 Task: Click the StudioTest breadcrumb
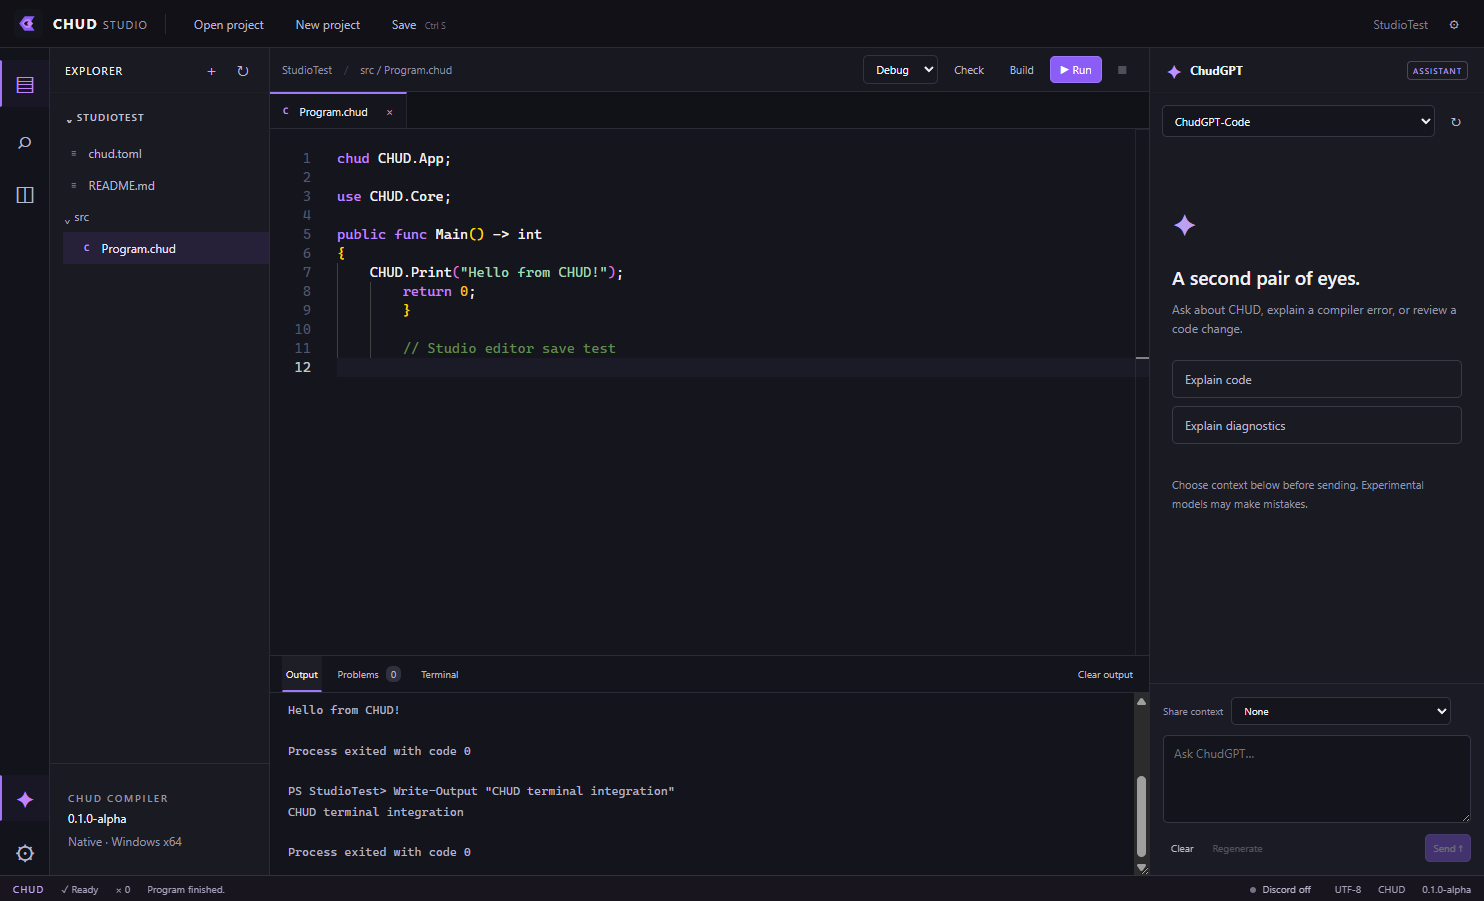pyautogui.click(x=307, y=70)
